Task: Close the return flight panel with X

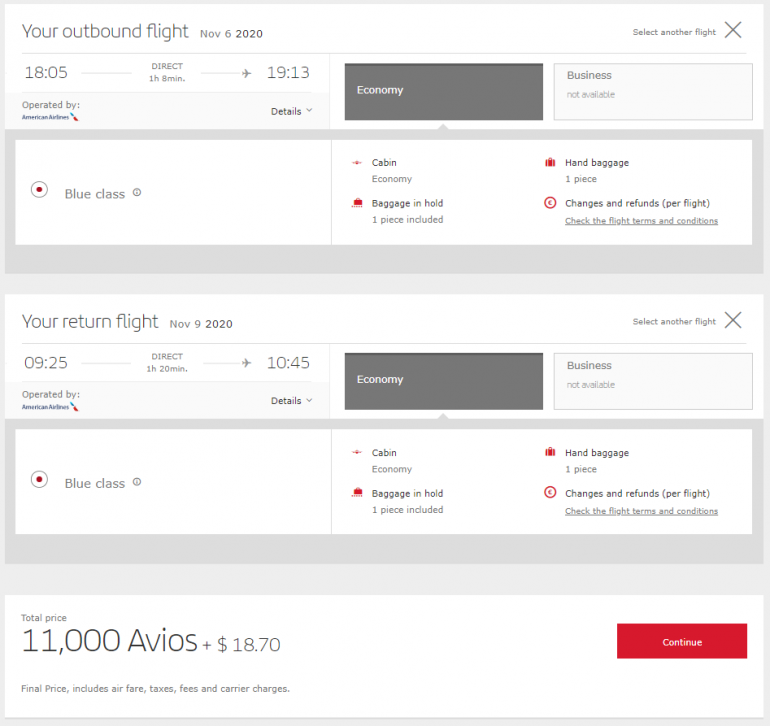Action: (733, 320)
